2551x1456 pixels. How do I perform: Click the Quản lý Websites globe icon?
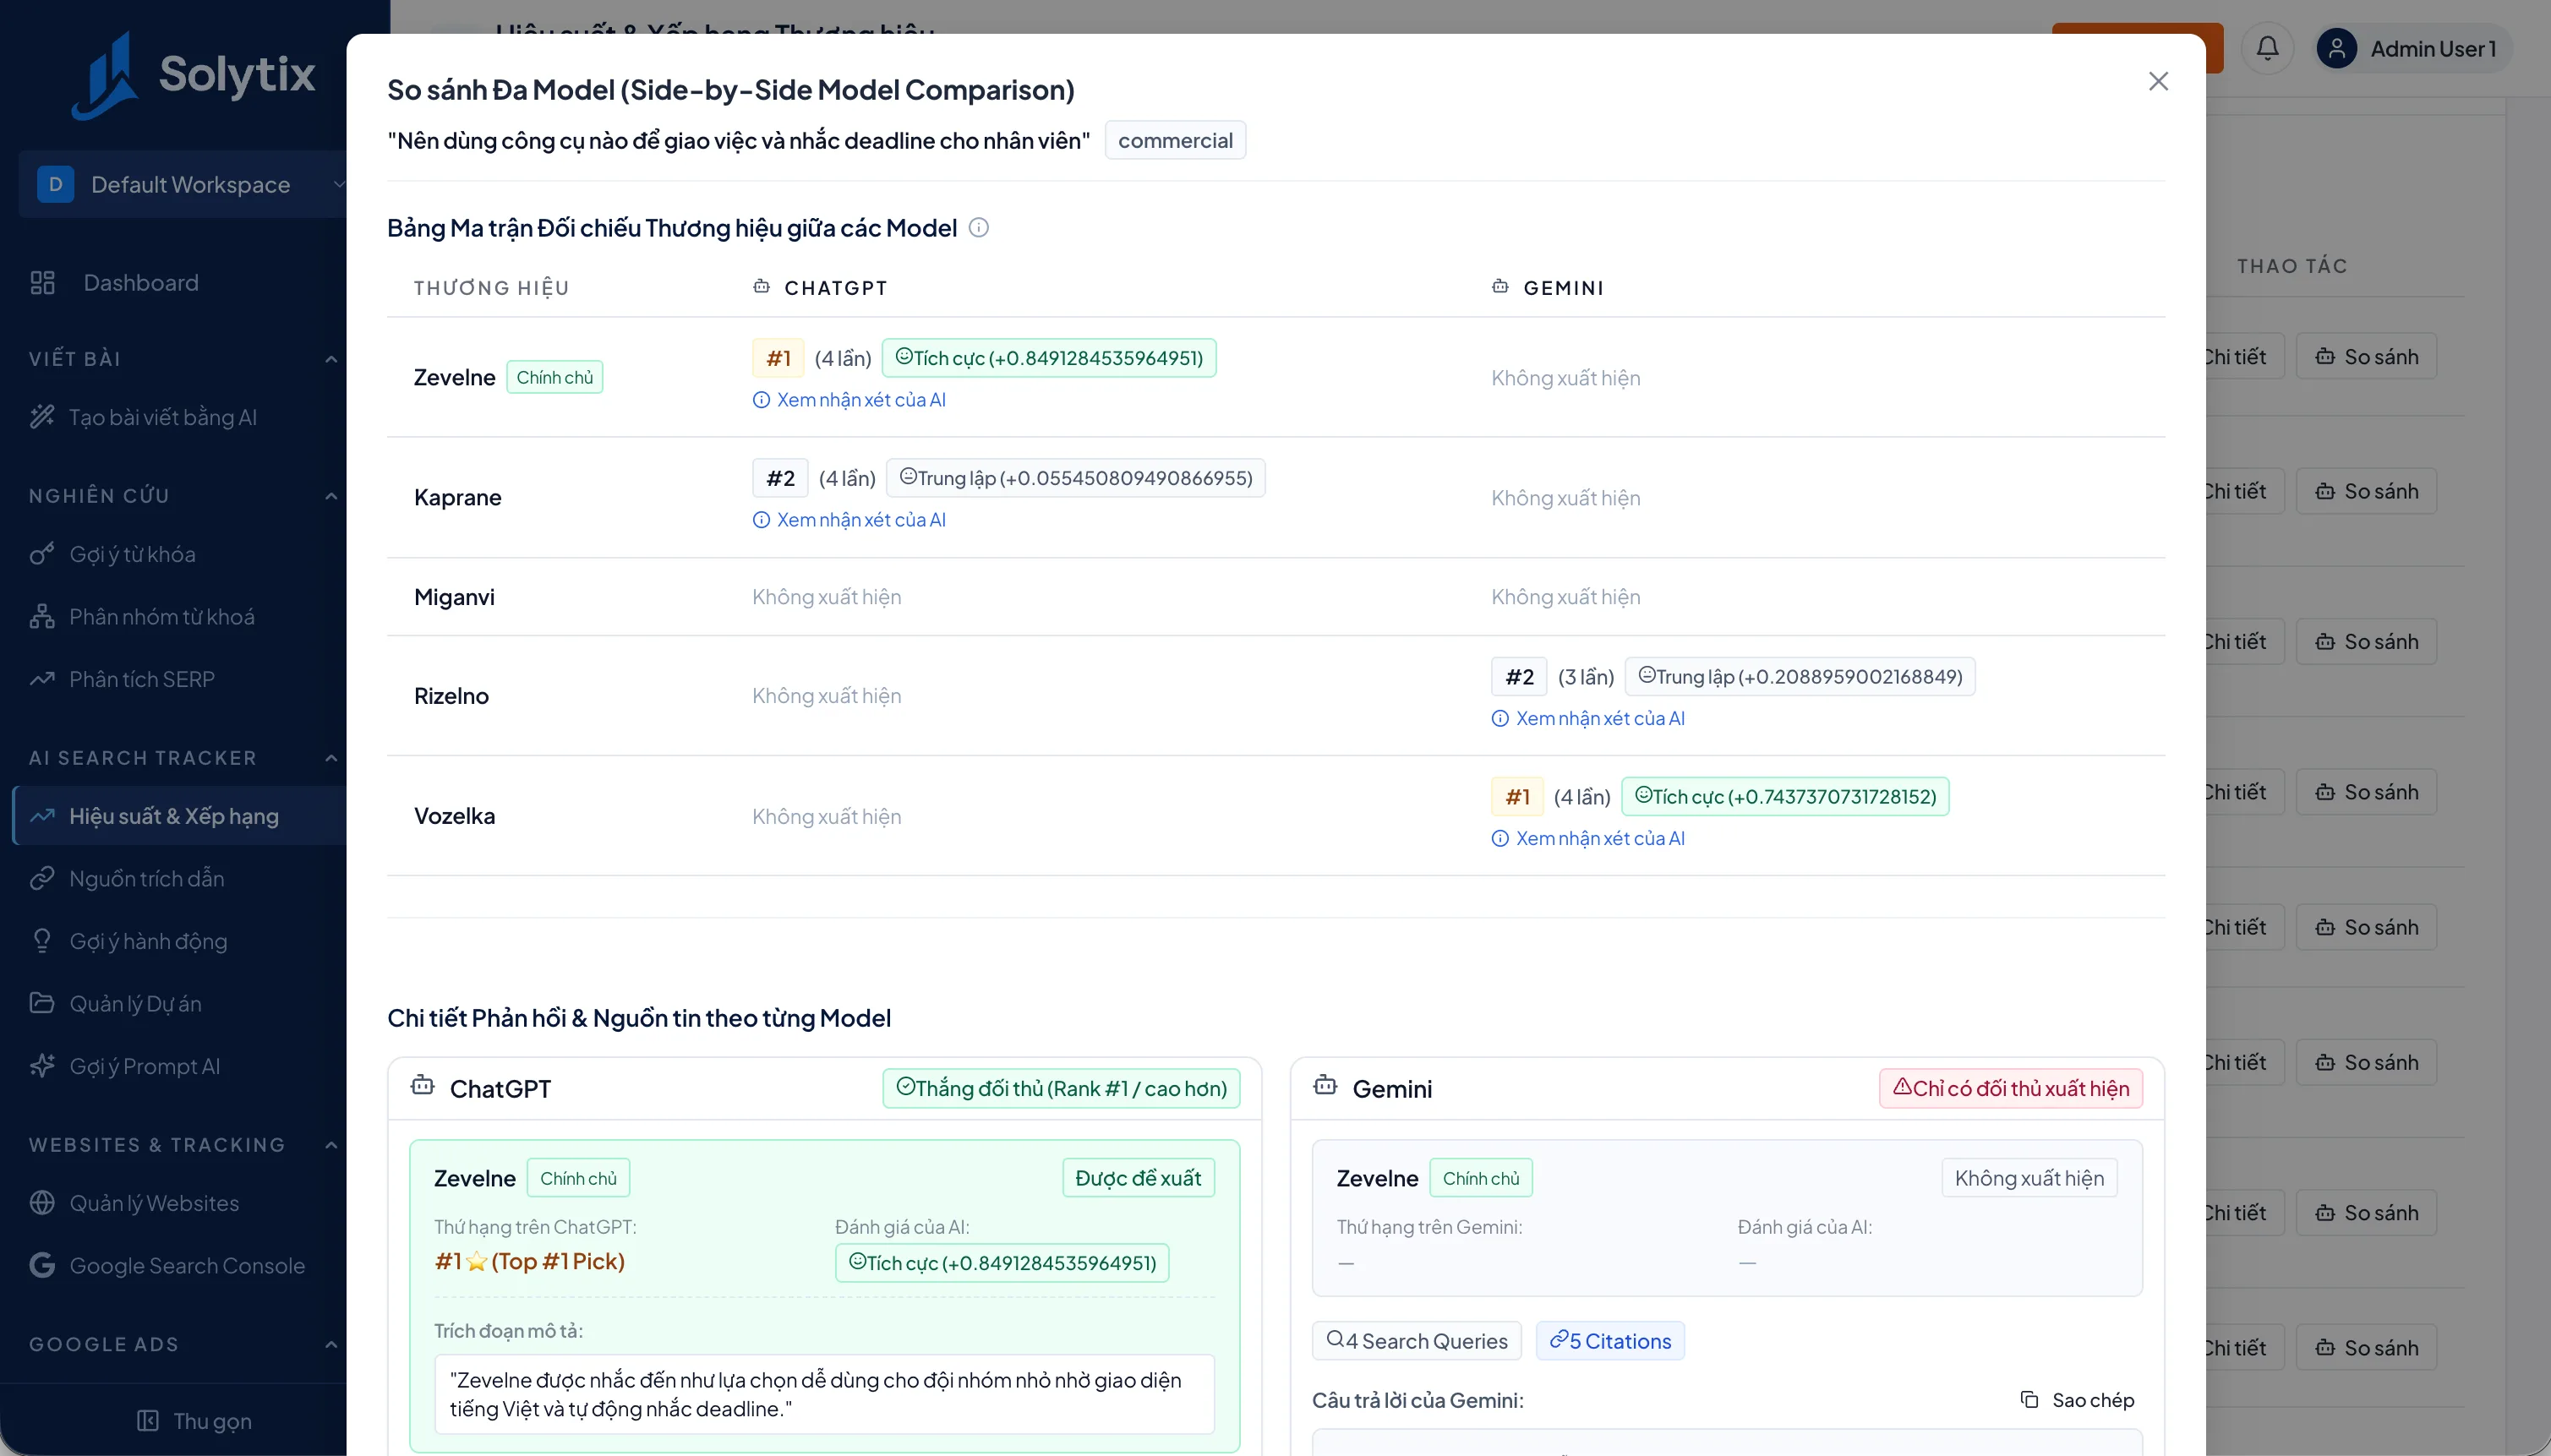[42, 1203]
